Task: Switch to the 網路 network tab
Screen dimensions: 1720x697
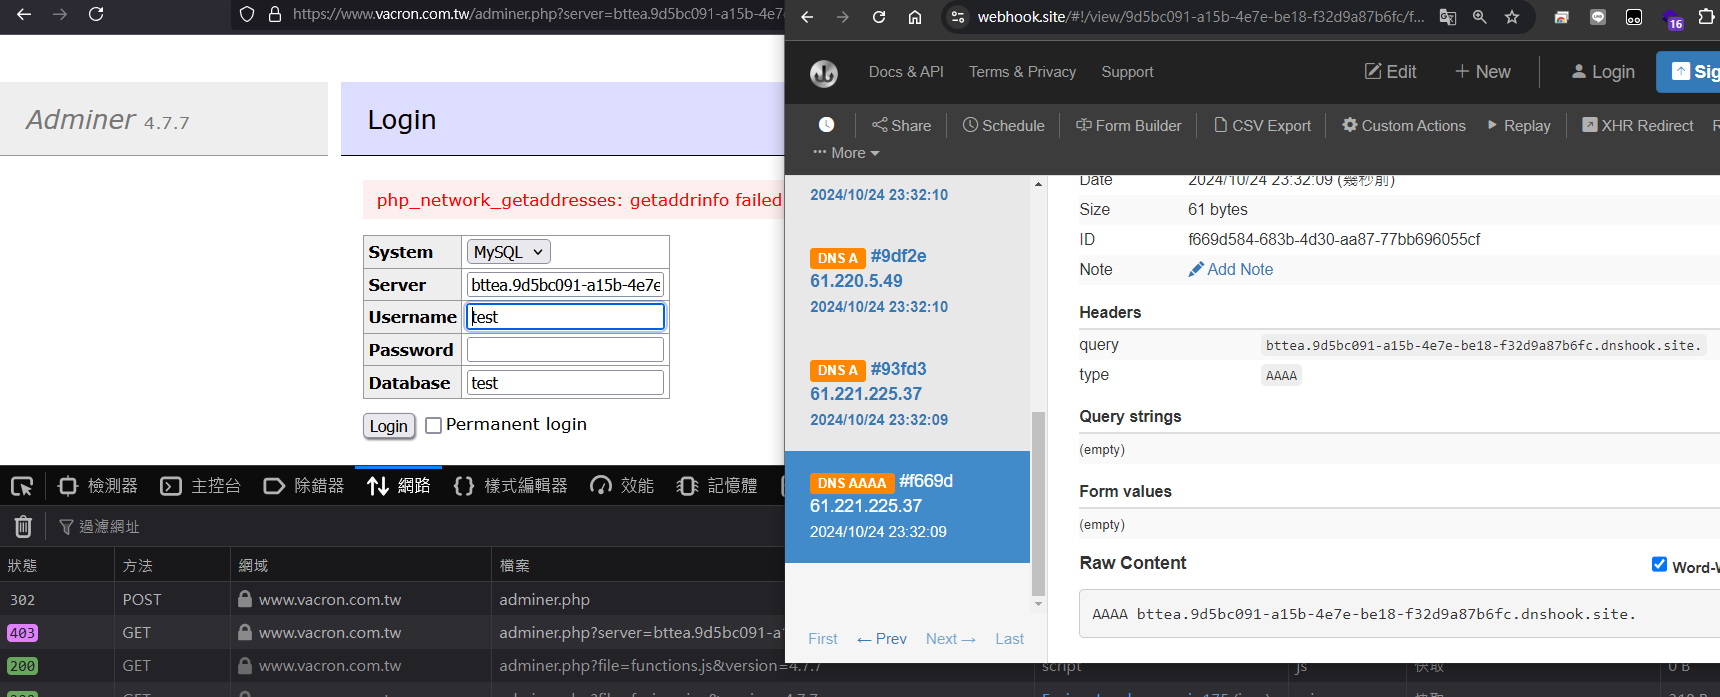Action: tap(398, 486)
